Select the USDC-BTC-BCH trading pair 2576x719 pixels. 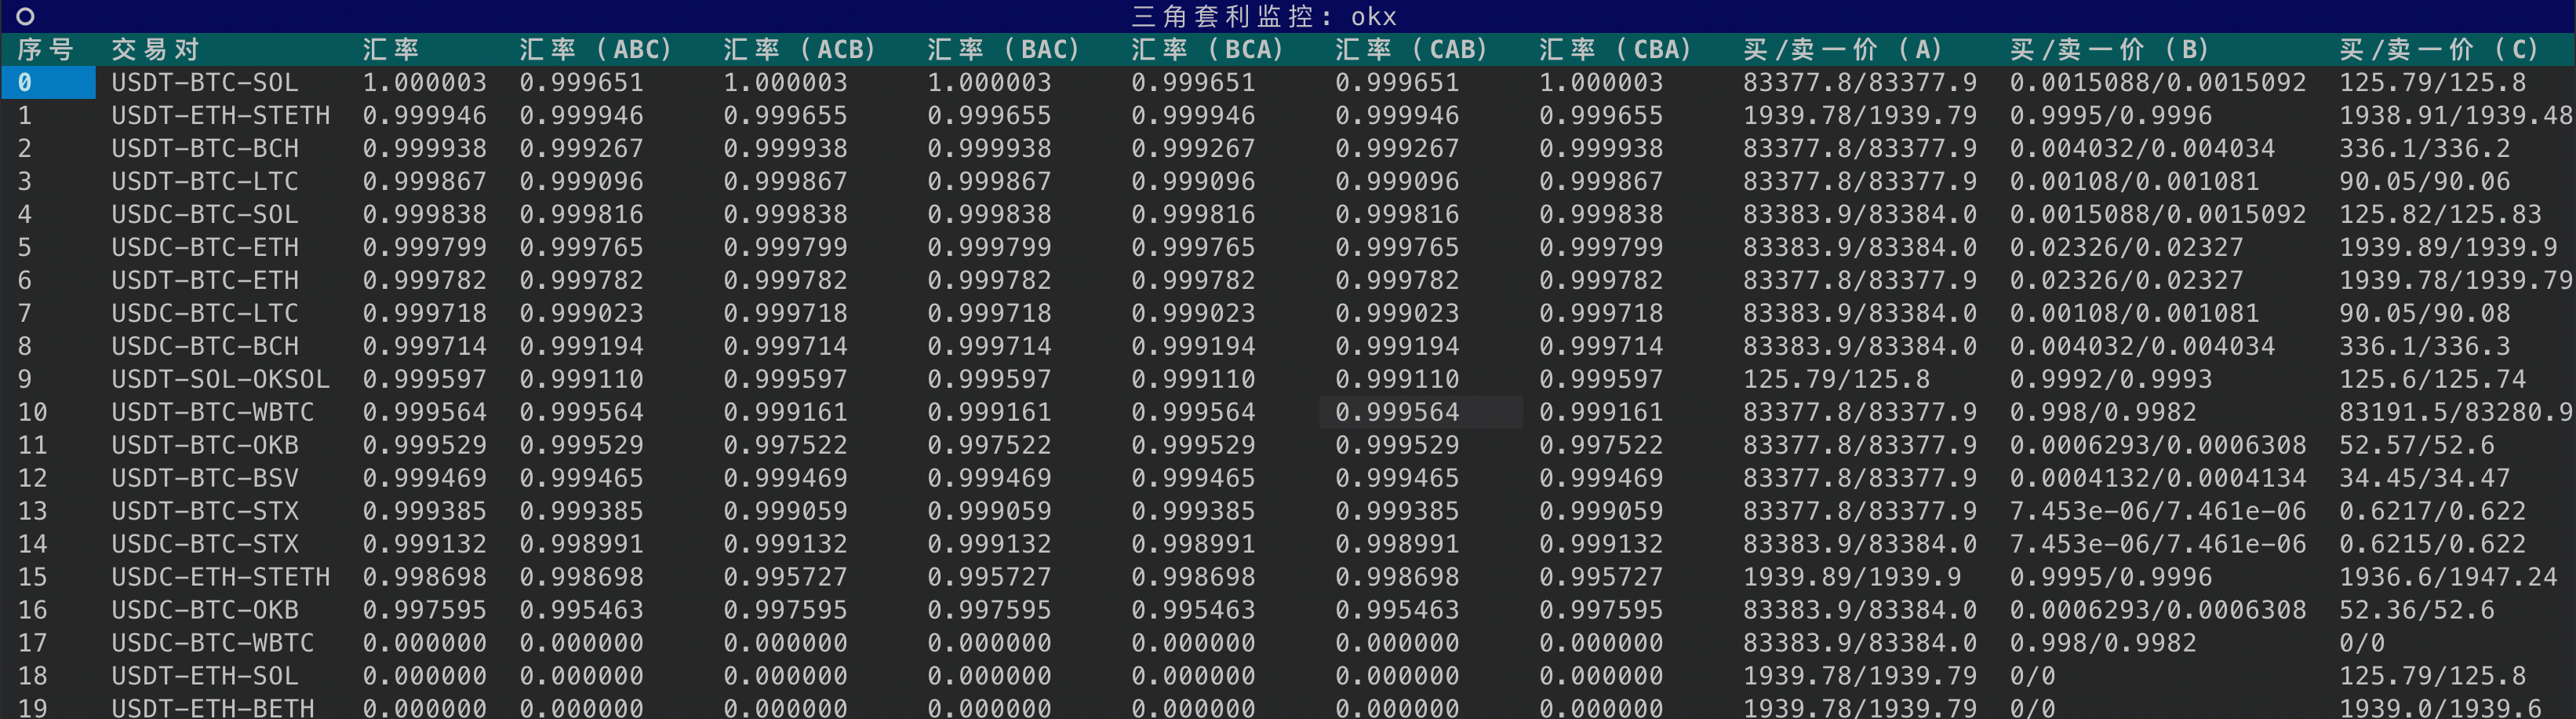(x=205, y=346)
